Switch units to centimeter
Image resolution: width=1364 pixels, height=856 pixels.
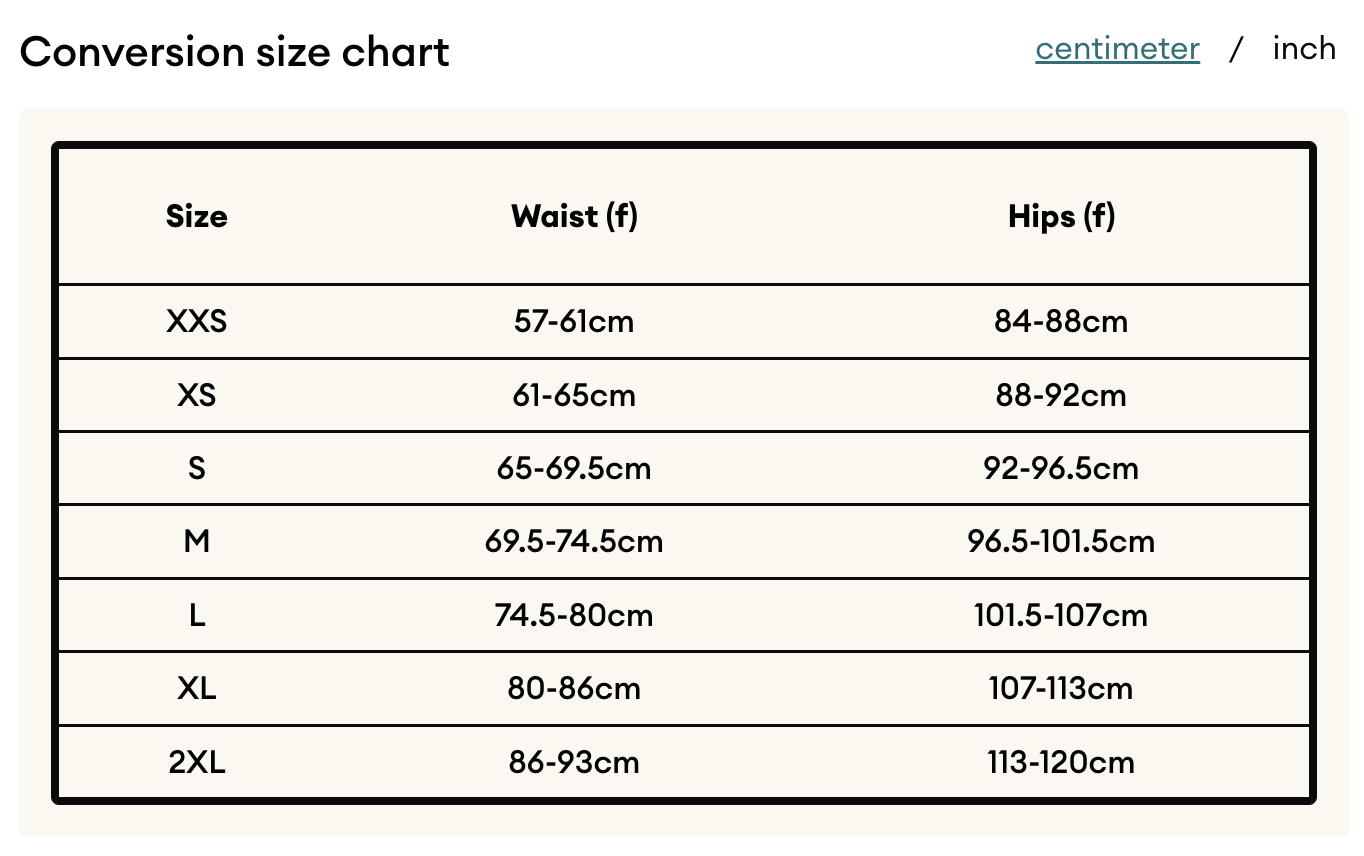click(1117, 48)
